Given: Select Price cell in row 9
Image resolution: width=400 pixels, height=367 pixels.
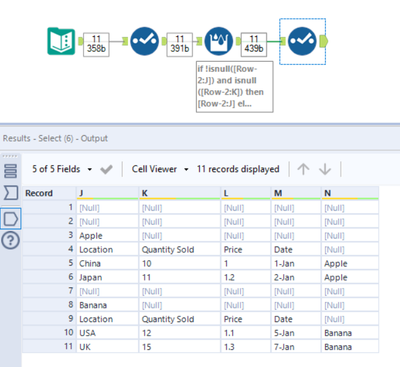Looking at the screenshot, I should [x=246, y=319].
